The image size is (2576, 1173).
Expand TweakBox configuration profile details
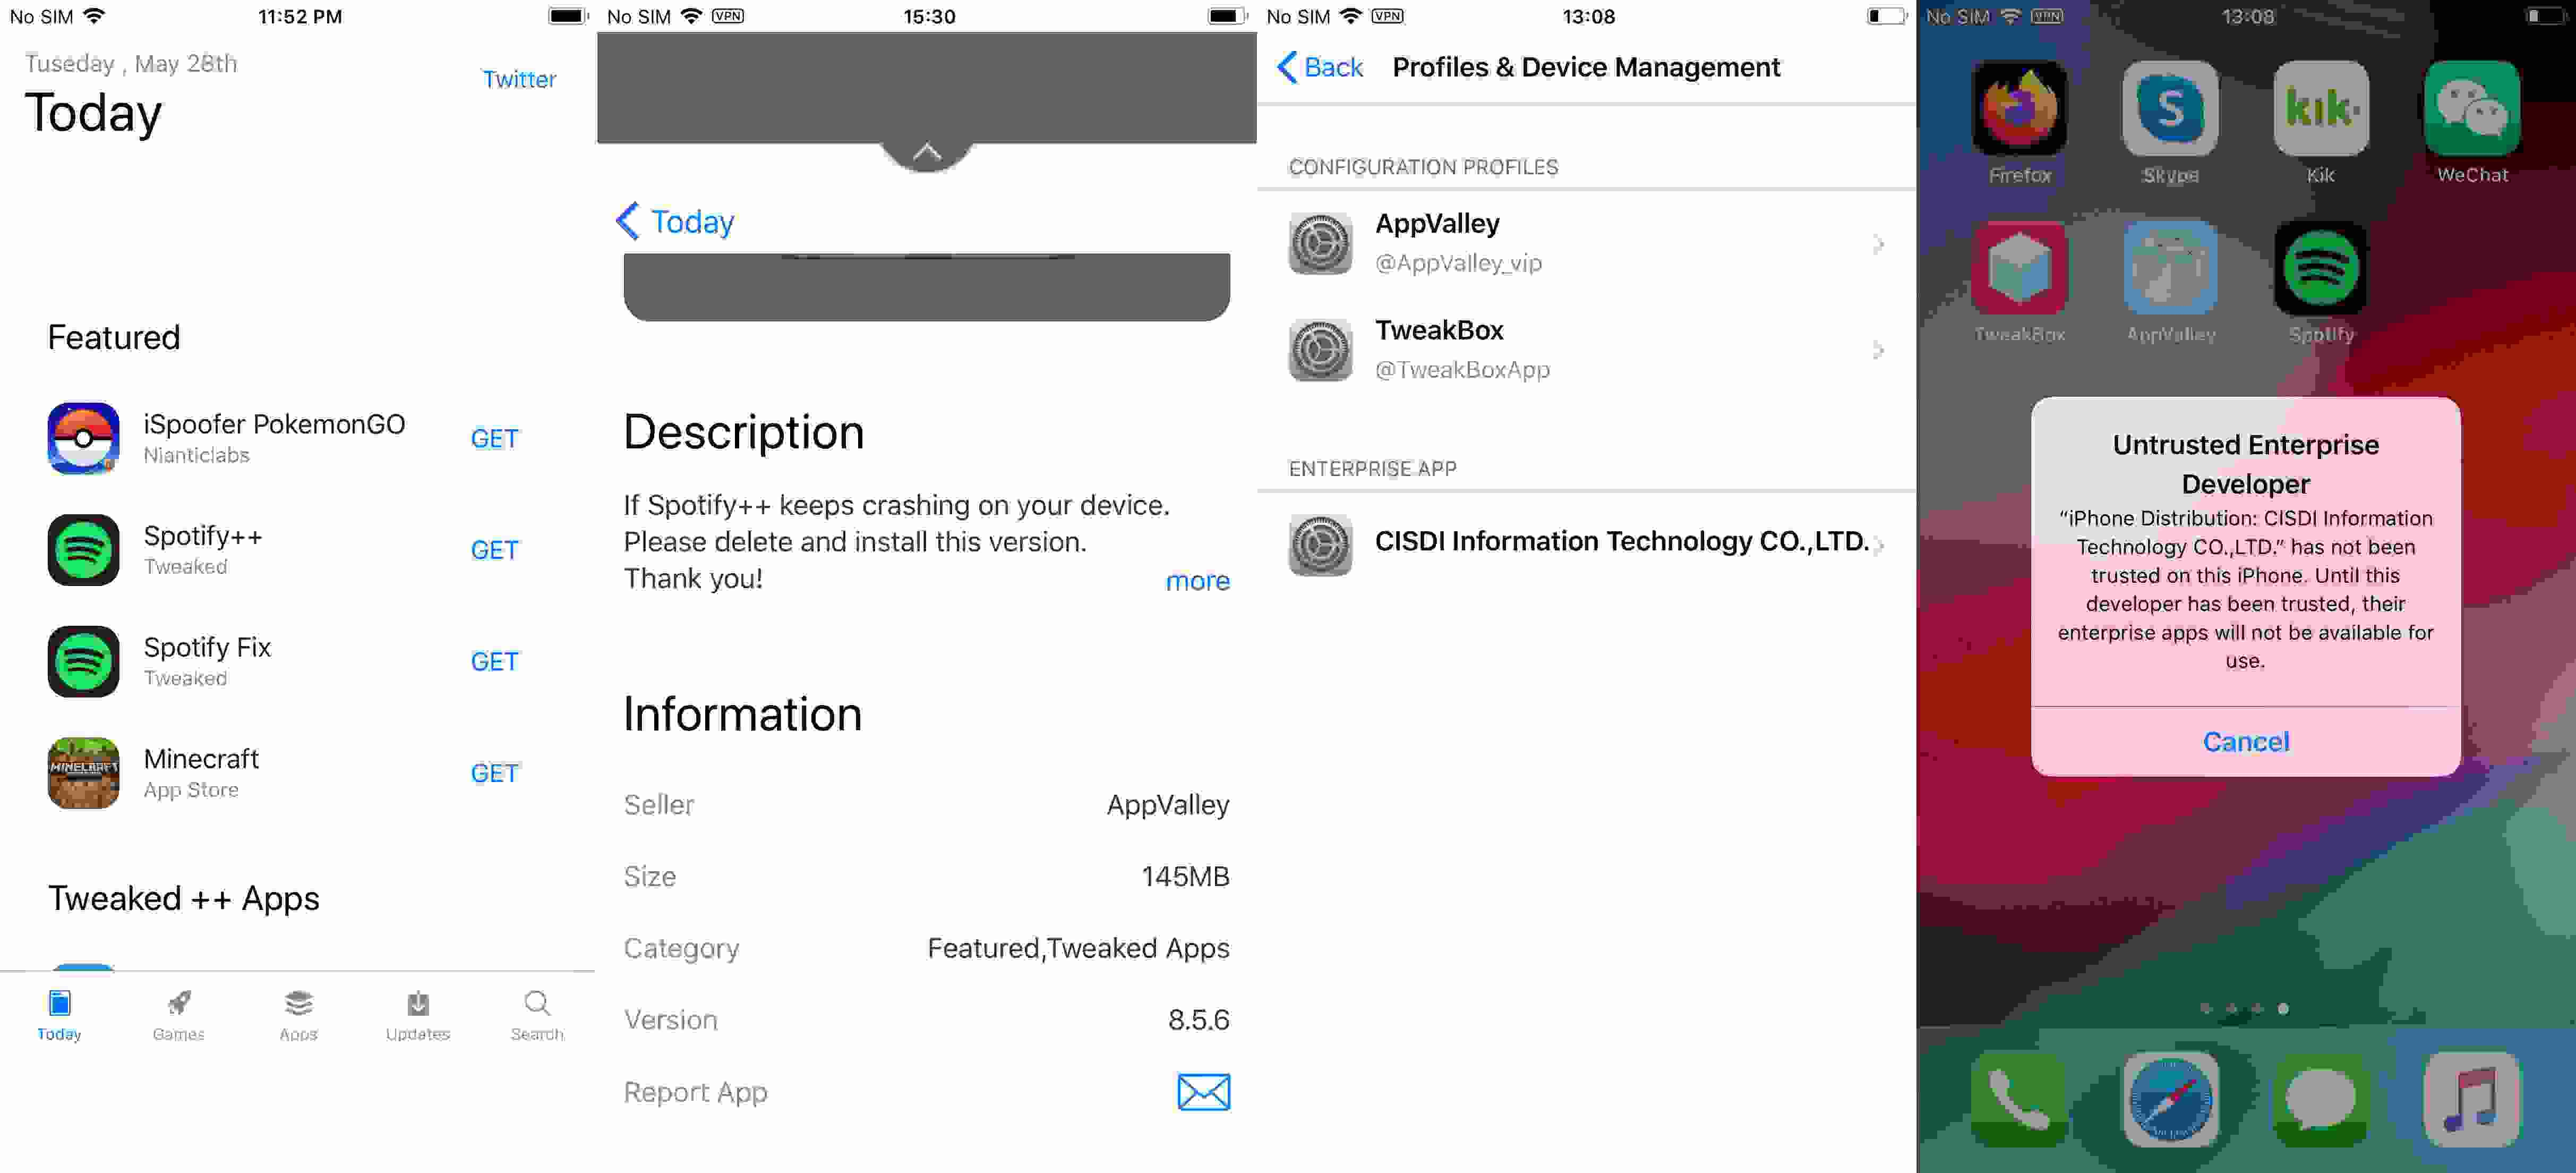(1585, 348)
